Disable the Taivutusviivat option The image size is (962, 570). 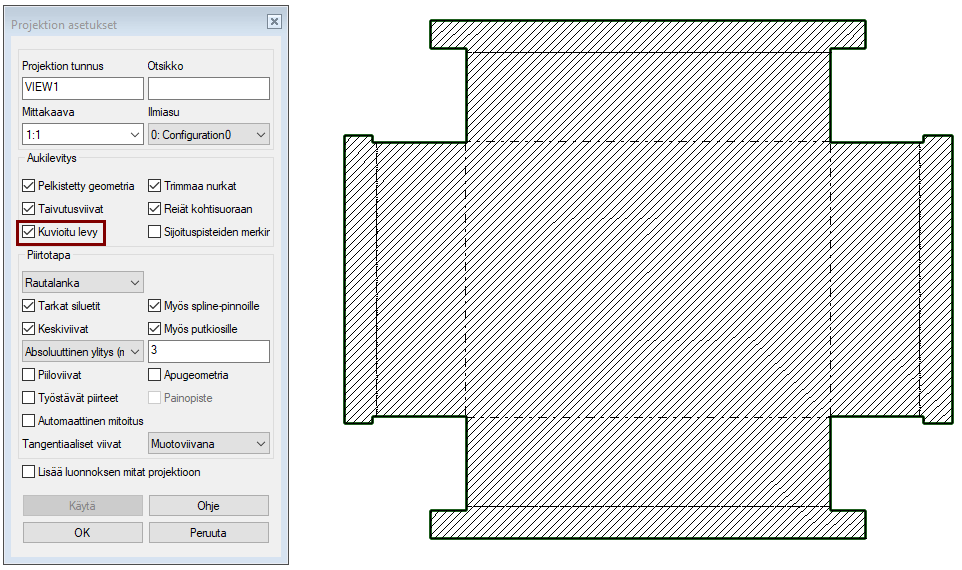29,209
